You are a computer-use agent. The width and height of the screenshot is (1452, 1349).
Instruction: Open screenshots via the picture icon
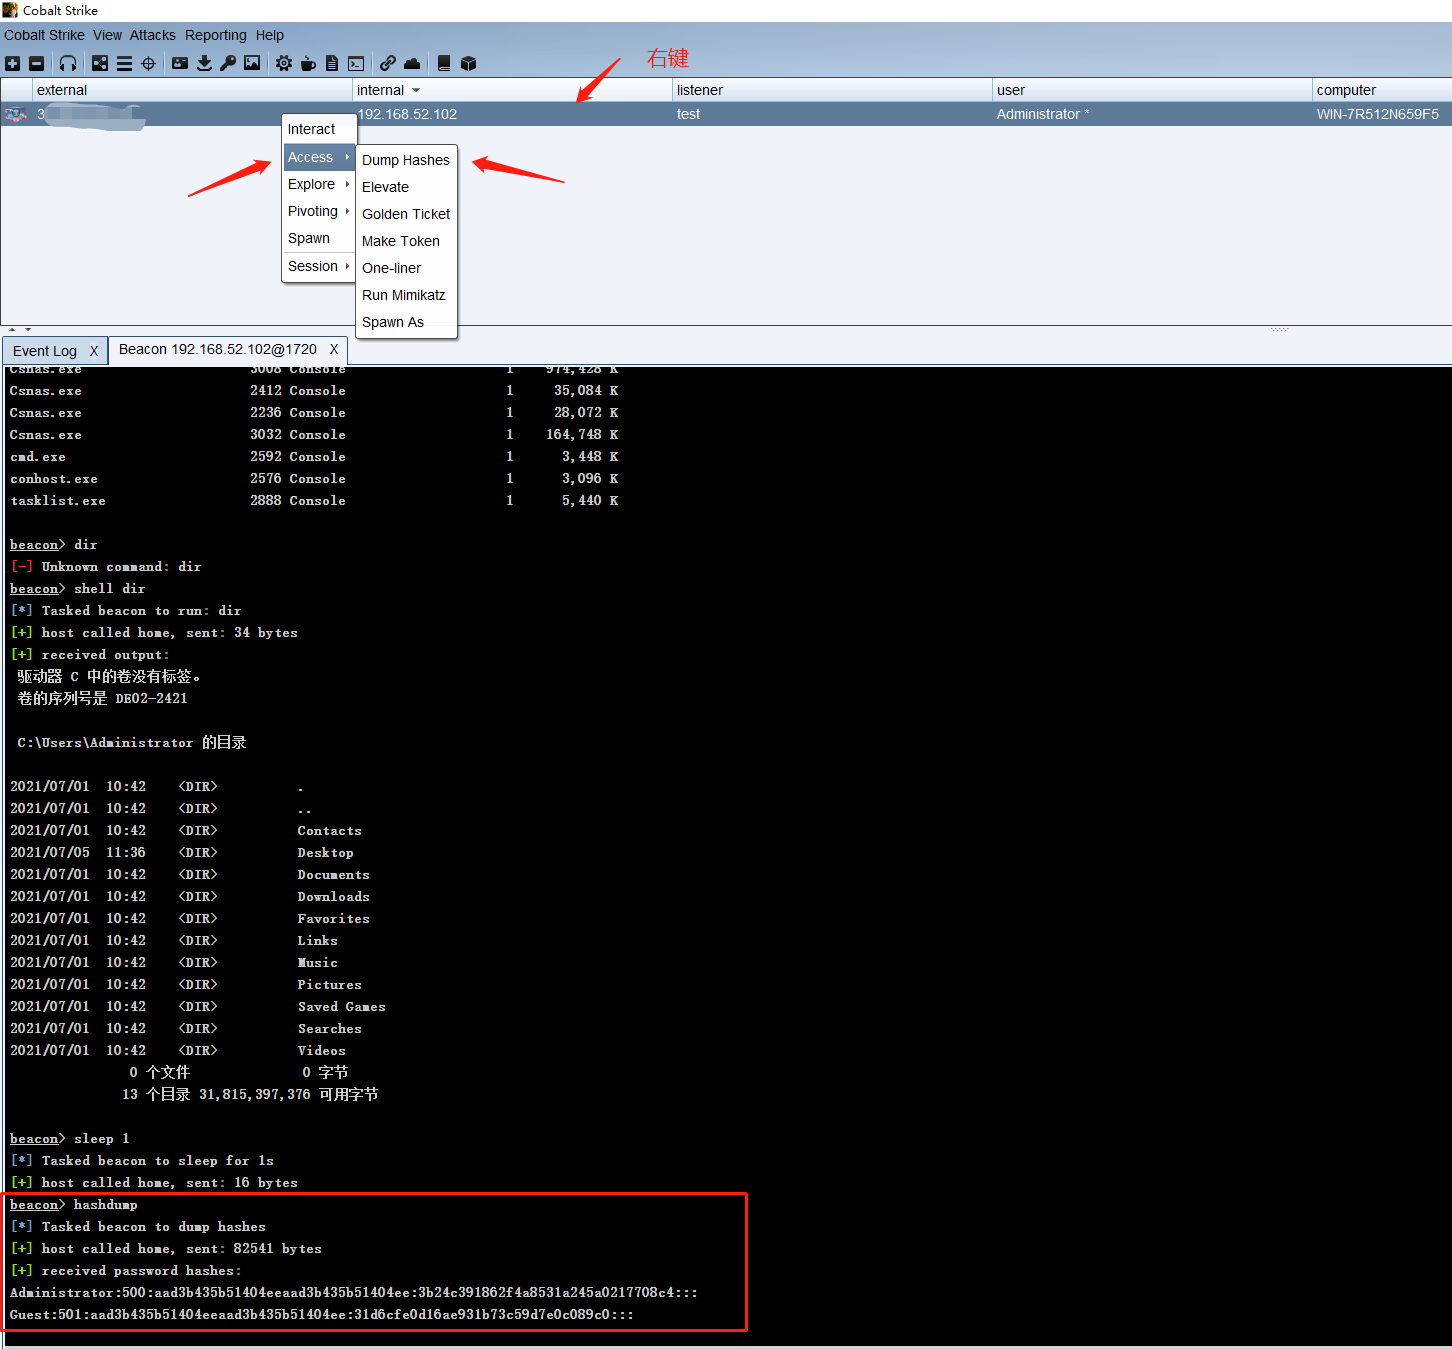point(252,64)
